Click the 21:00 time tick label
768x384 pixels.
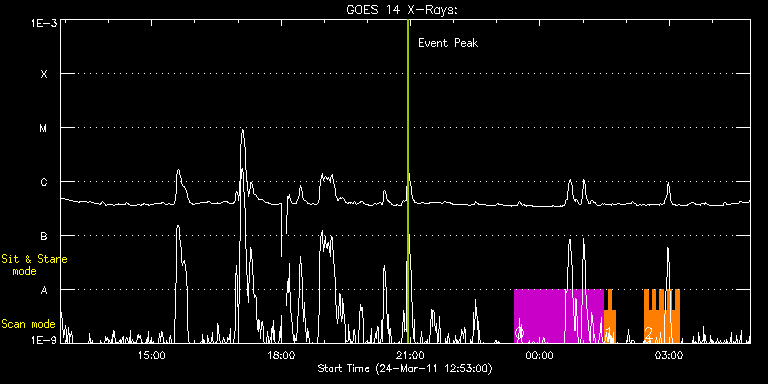410,355
